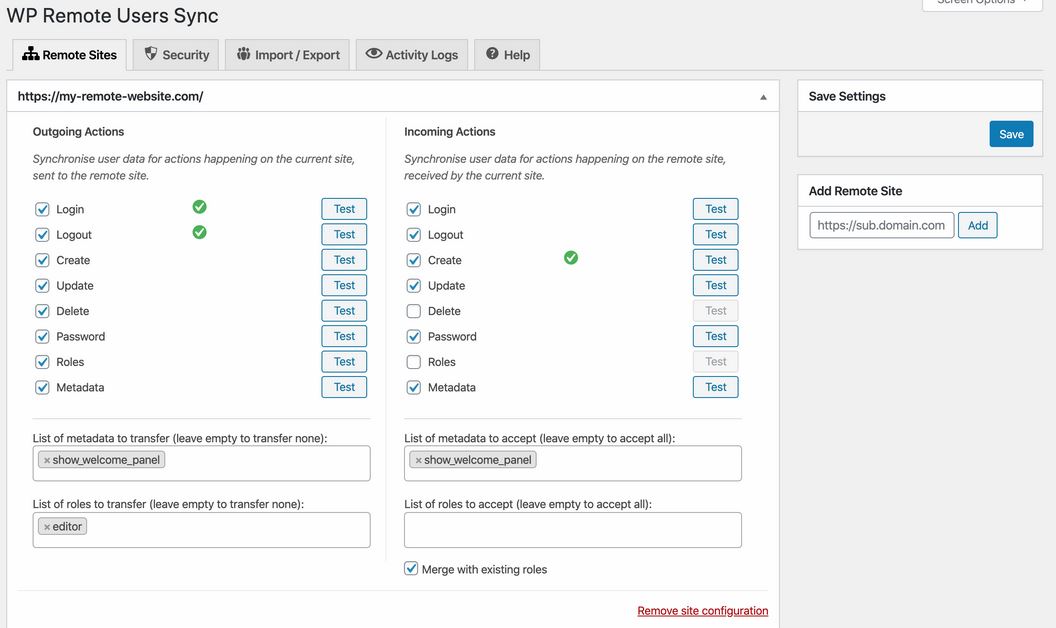Open the Remote Sites tab
1056x628 pixels.
click(69, 55)
